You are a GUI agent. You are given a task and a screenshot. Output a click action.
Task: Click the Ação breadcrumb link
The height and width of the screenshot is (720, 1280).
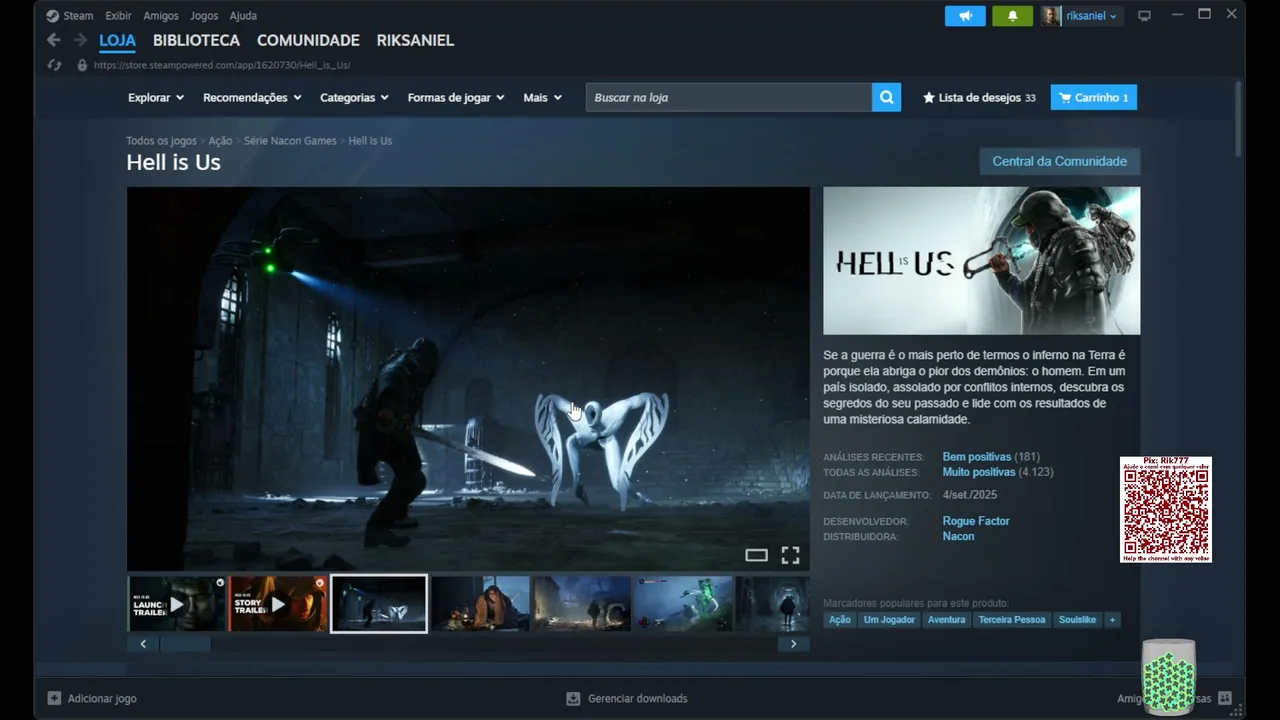click(220, 141)
